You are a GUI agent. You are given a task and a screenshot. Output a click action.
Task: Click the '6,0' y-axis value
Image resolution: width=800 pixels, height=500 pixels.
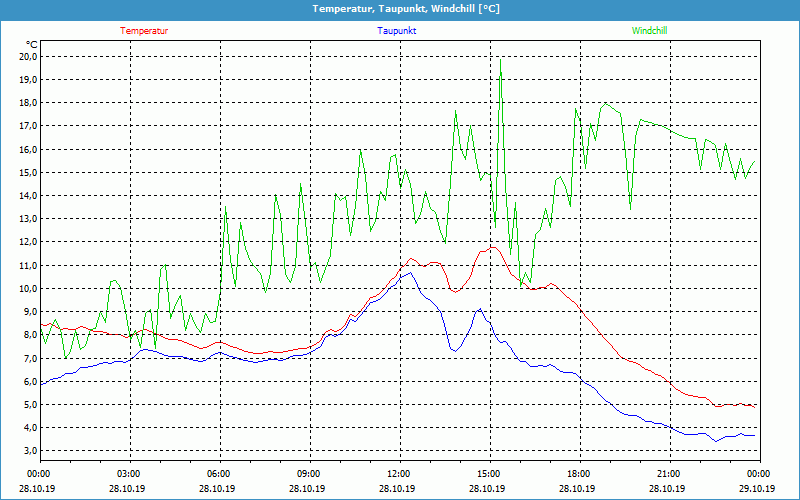[x=30, y=381]
